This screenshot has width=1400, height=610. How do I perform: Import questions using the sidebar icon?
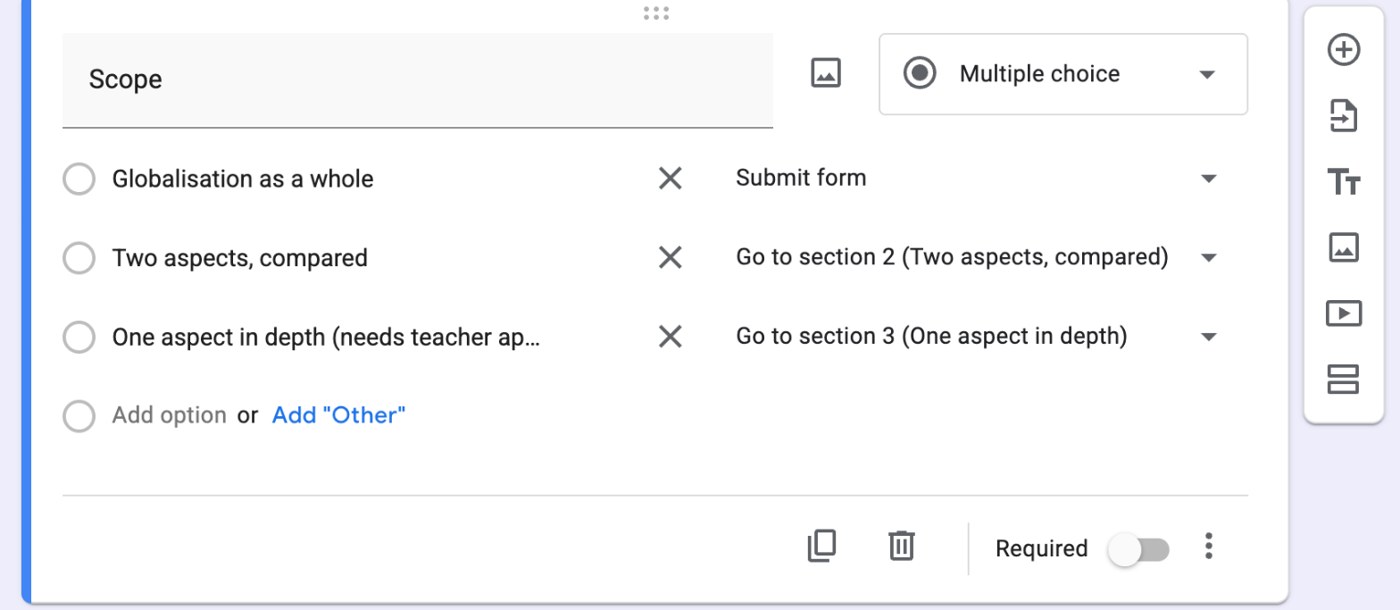tap(1343, 115)
